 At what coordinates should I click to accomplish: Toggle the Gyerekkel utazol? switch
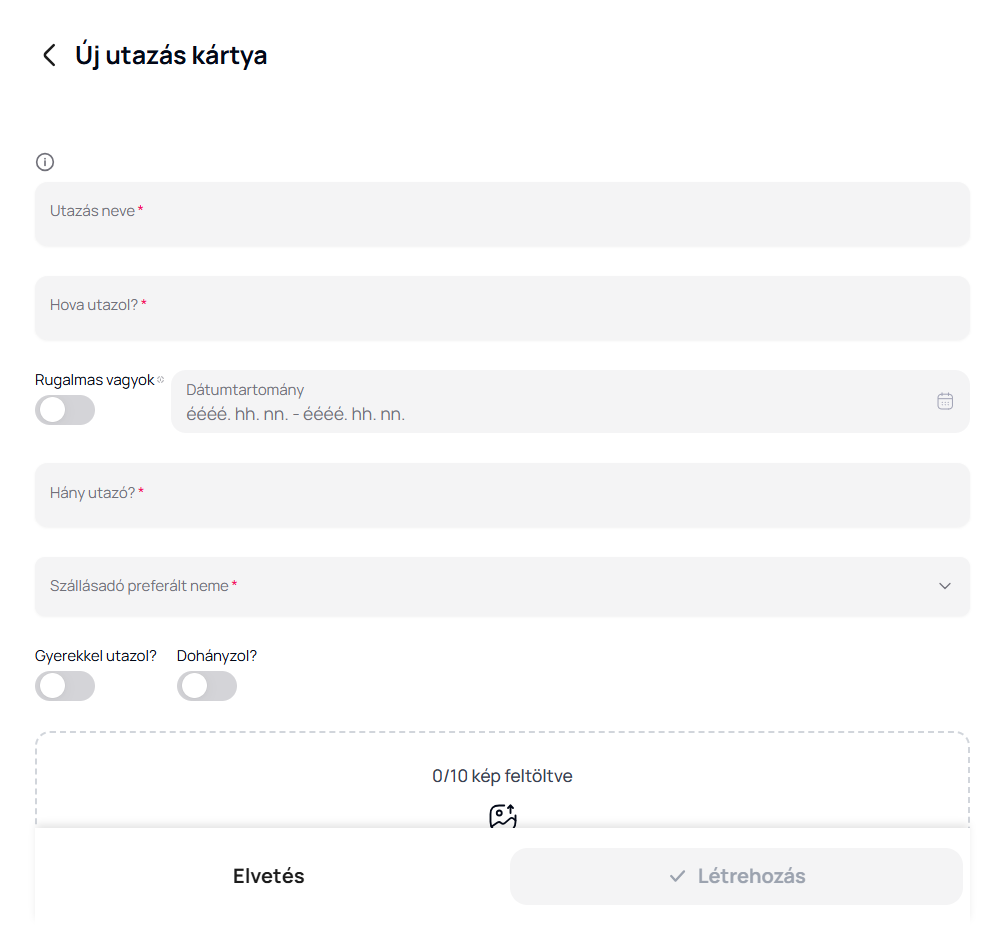65,686
